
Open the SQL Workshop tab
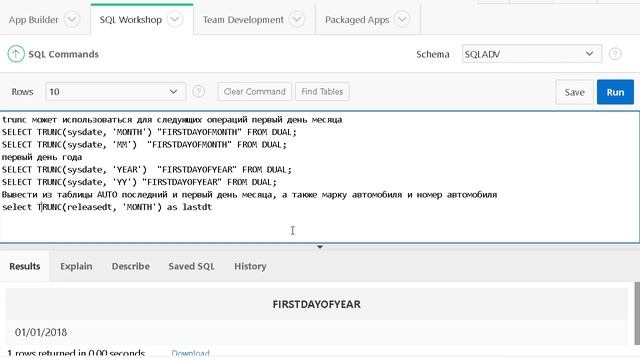pyautogui.click(x=131, y=20)
